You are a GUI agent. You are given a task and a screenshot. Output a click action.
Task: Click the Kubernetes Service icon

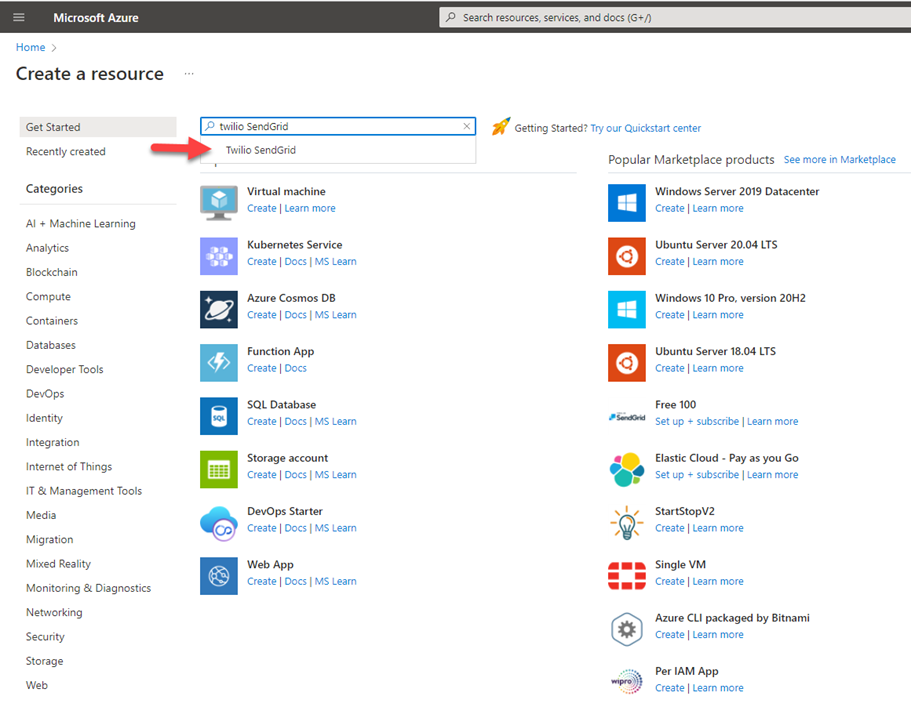point(218,256)
